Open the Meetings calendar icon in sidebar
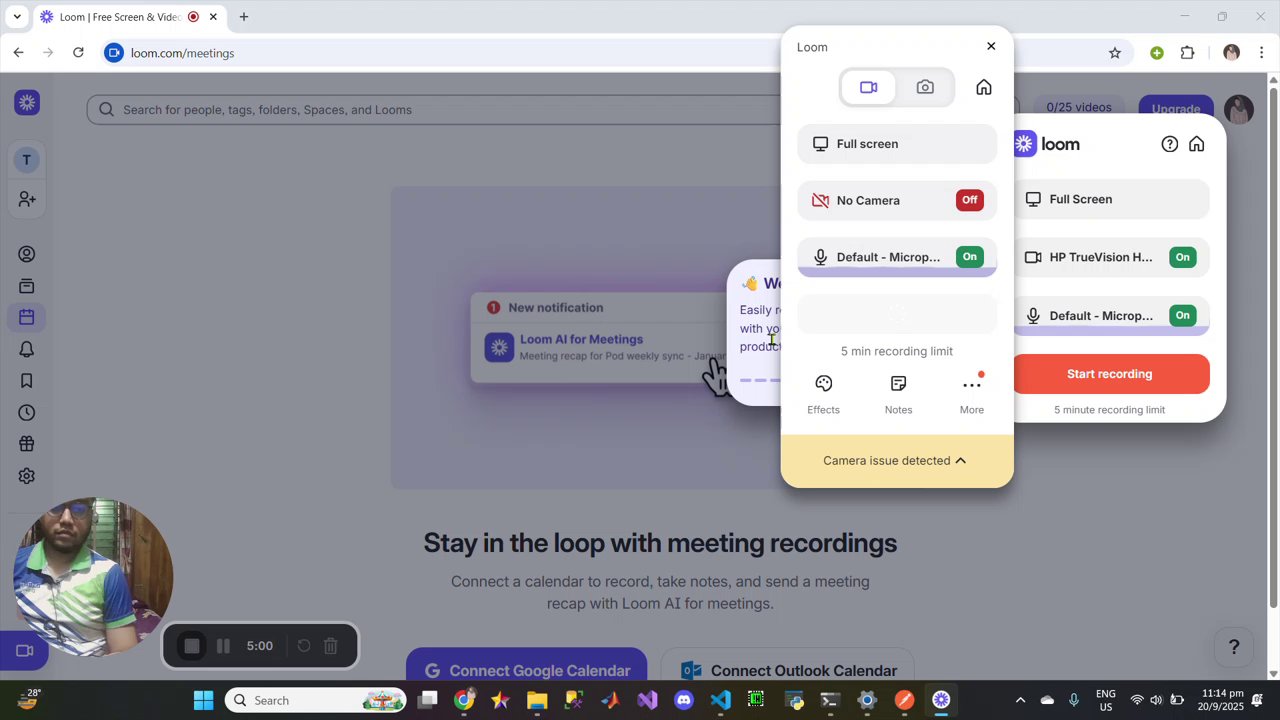The image size is (1280, 720). (x=27, y=317)
